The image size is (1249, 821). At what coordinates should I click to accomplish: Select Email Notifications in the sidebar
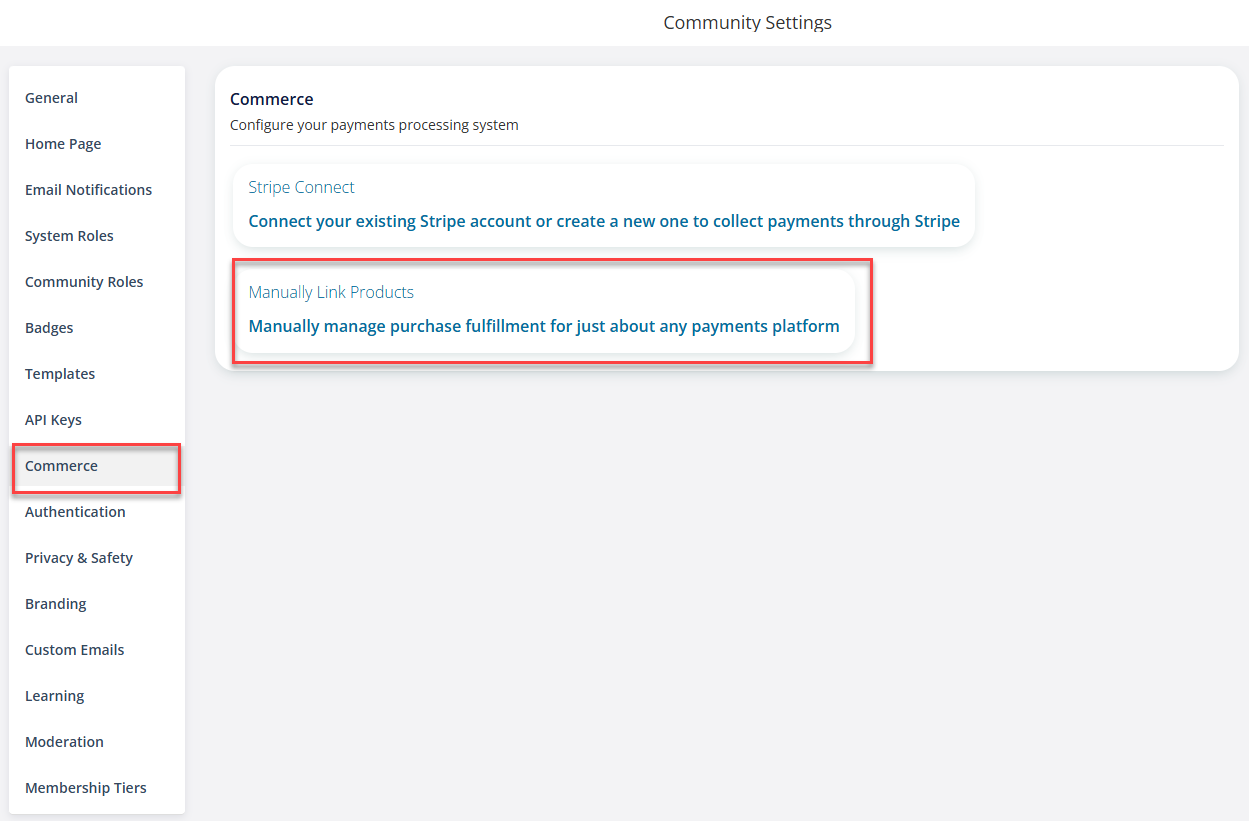click(x=88, y=190)
